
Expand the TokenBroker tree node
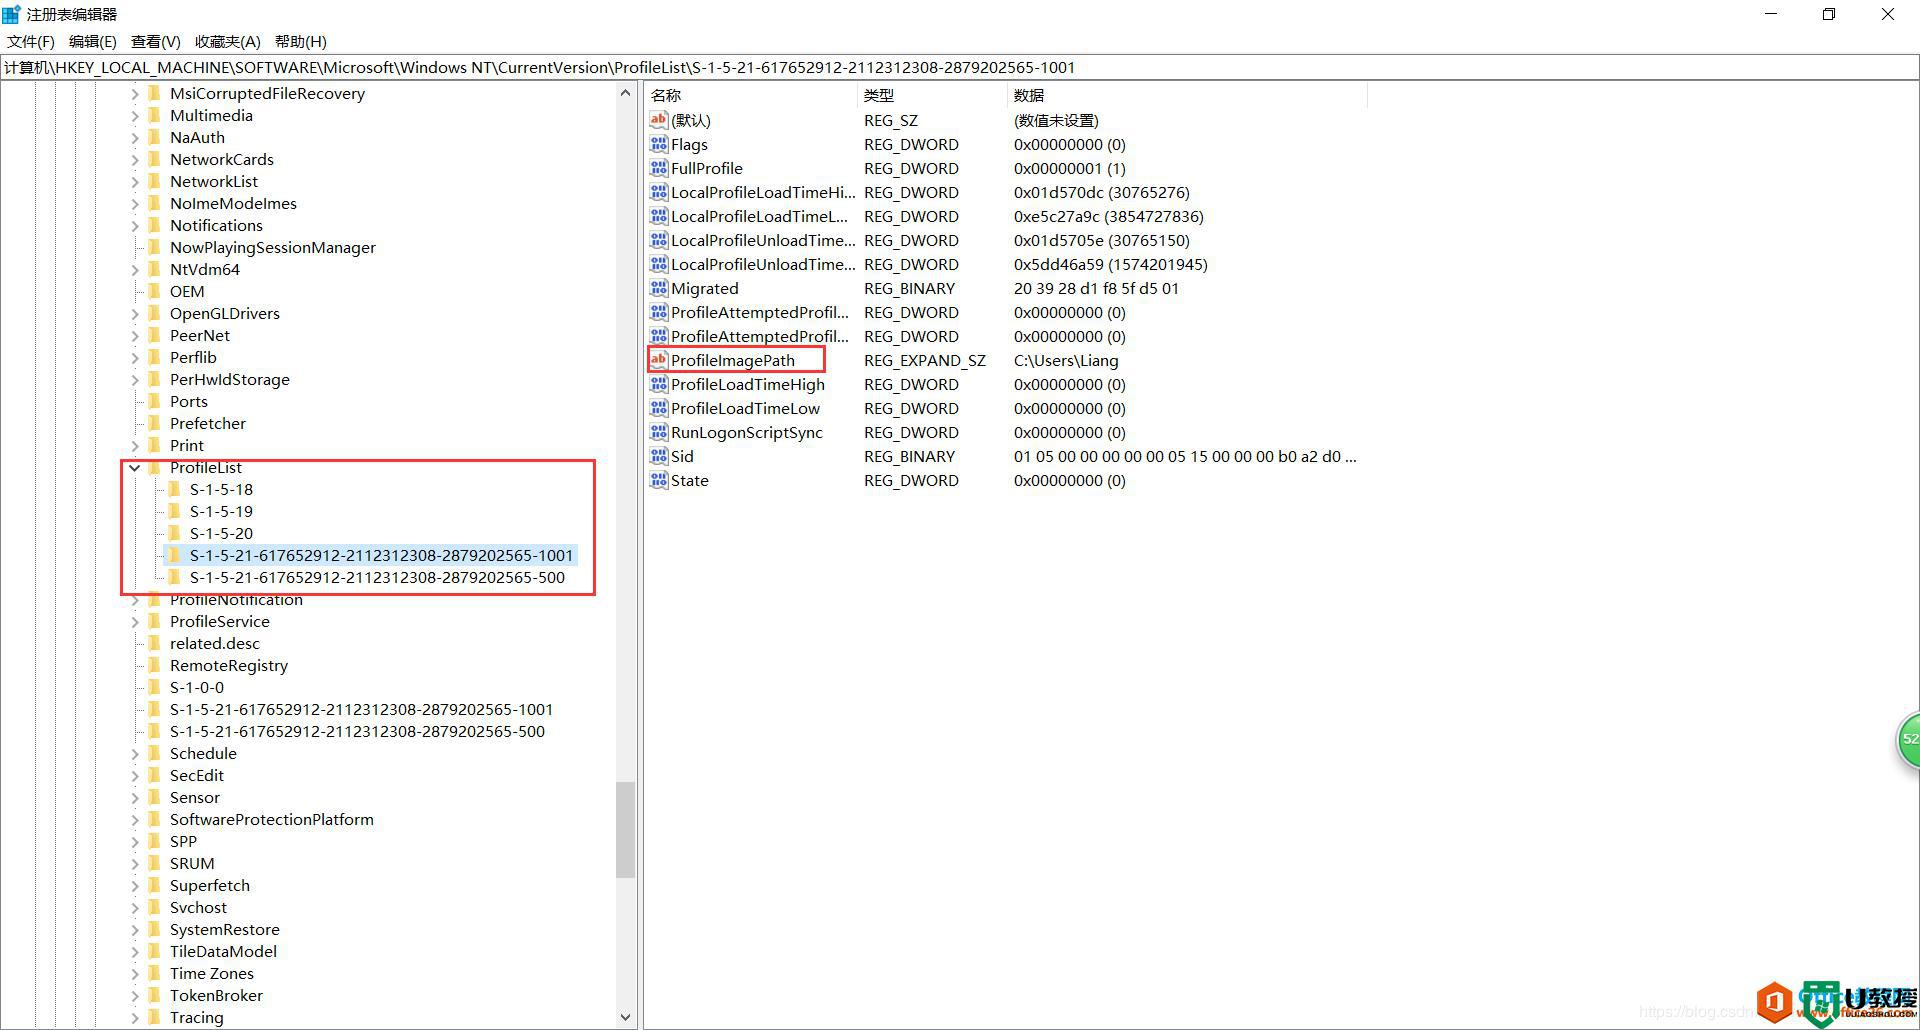click(134, 995)
